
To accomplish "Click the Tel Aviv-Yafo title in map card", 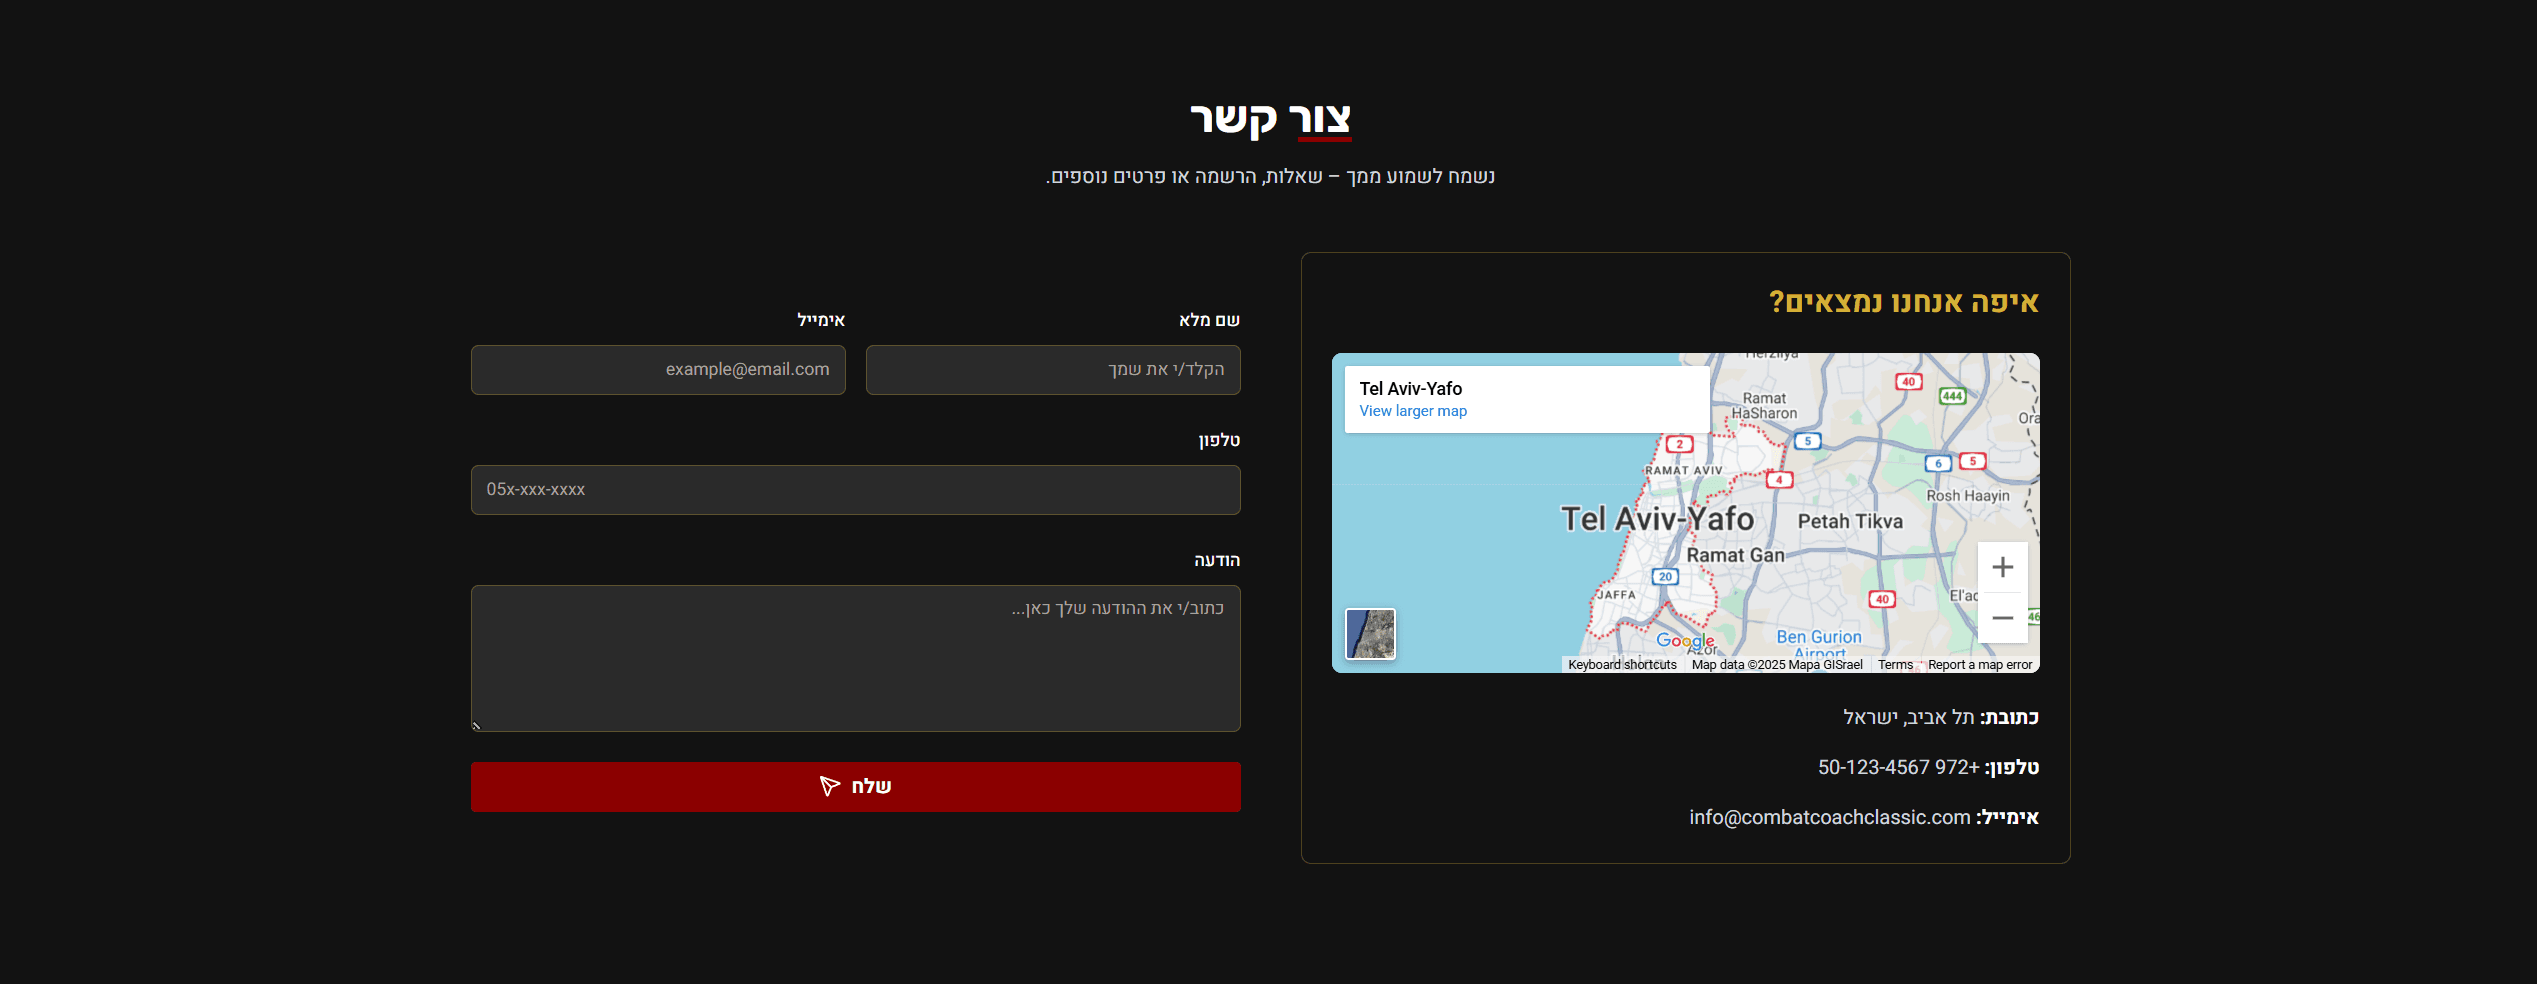I will pos(1410,389).
